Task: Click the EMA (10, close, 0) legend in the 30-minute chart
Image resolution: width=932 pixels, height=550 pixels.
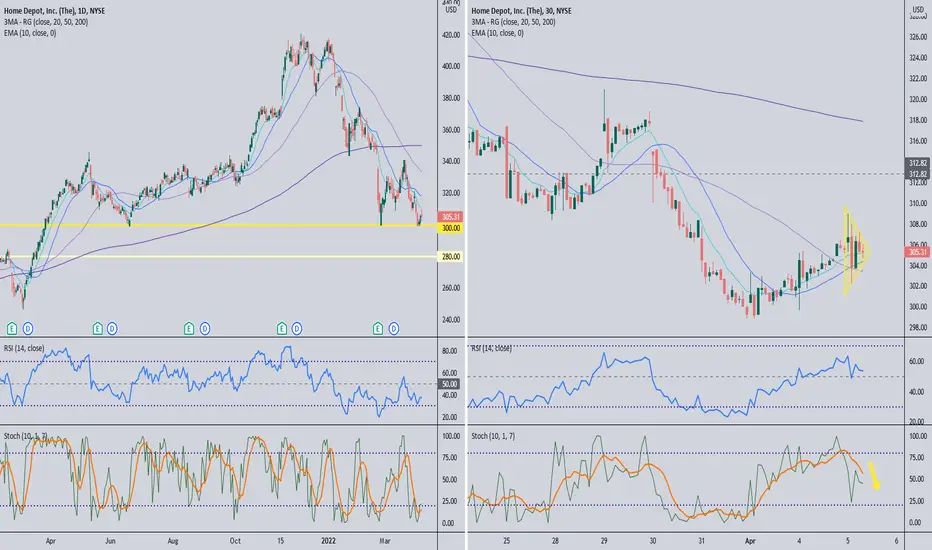Action: click(498, 33)
